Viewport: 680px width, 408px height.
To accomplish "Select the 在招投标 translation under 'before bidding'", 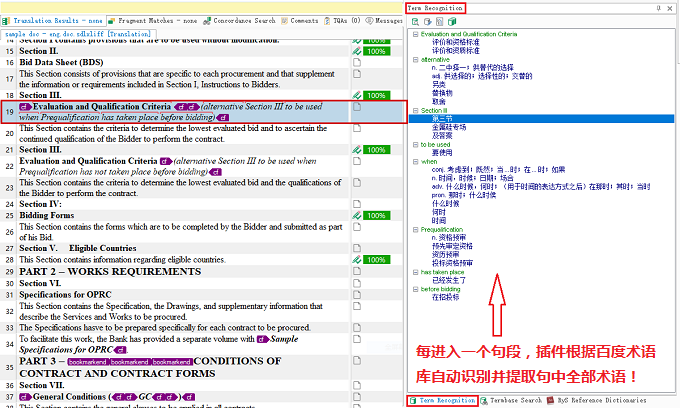I will (445, 297).
